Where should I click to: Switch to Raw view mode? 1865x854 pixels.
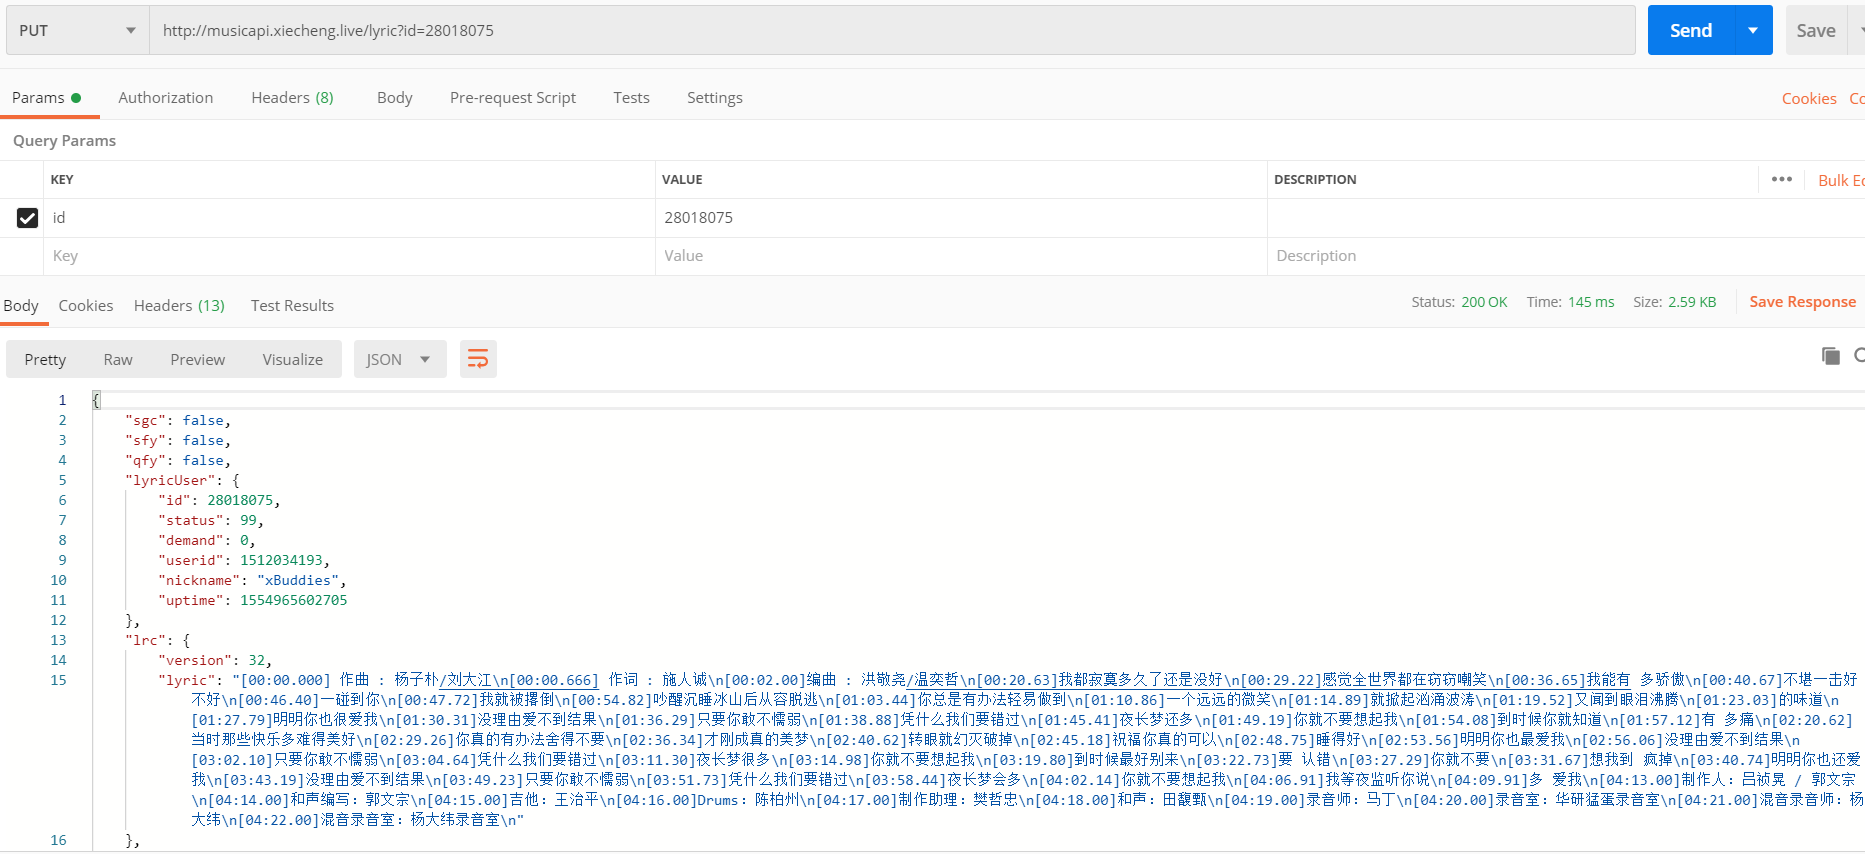pyautogui.click(x=118, y=359)
